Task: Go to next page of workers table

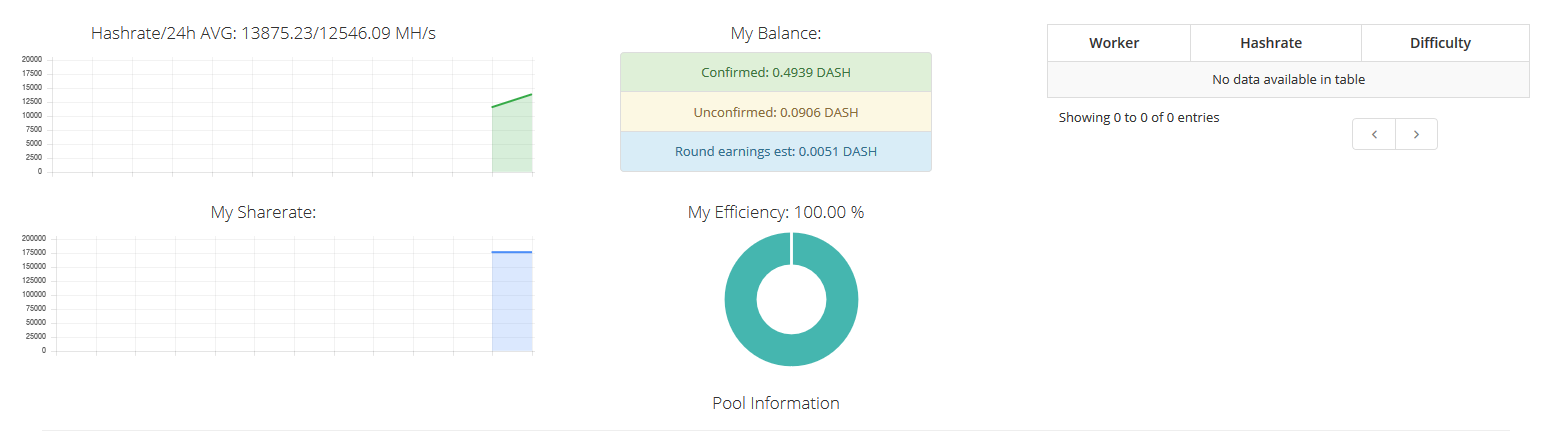Action: pyautogui.click(x=1416, y=134)
